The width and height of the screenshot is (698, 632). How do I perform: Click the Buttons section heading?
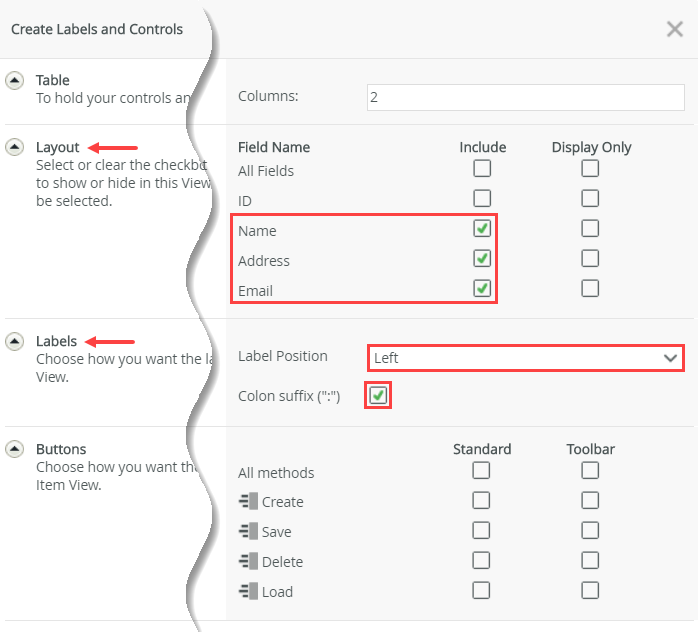pyautogui.click(x=61, y=449)
